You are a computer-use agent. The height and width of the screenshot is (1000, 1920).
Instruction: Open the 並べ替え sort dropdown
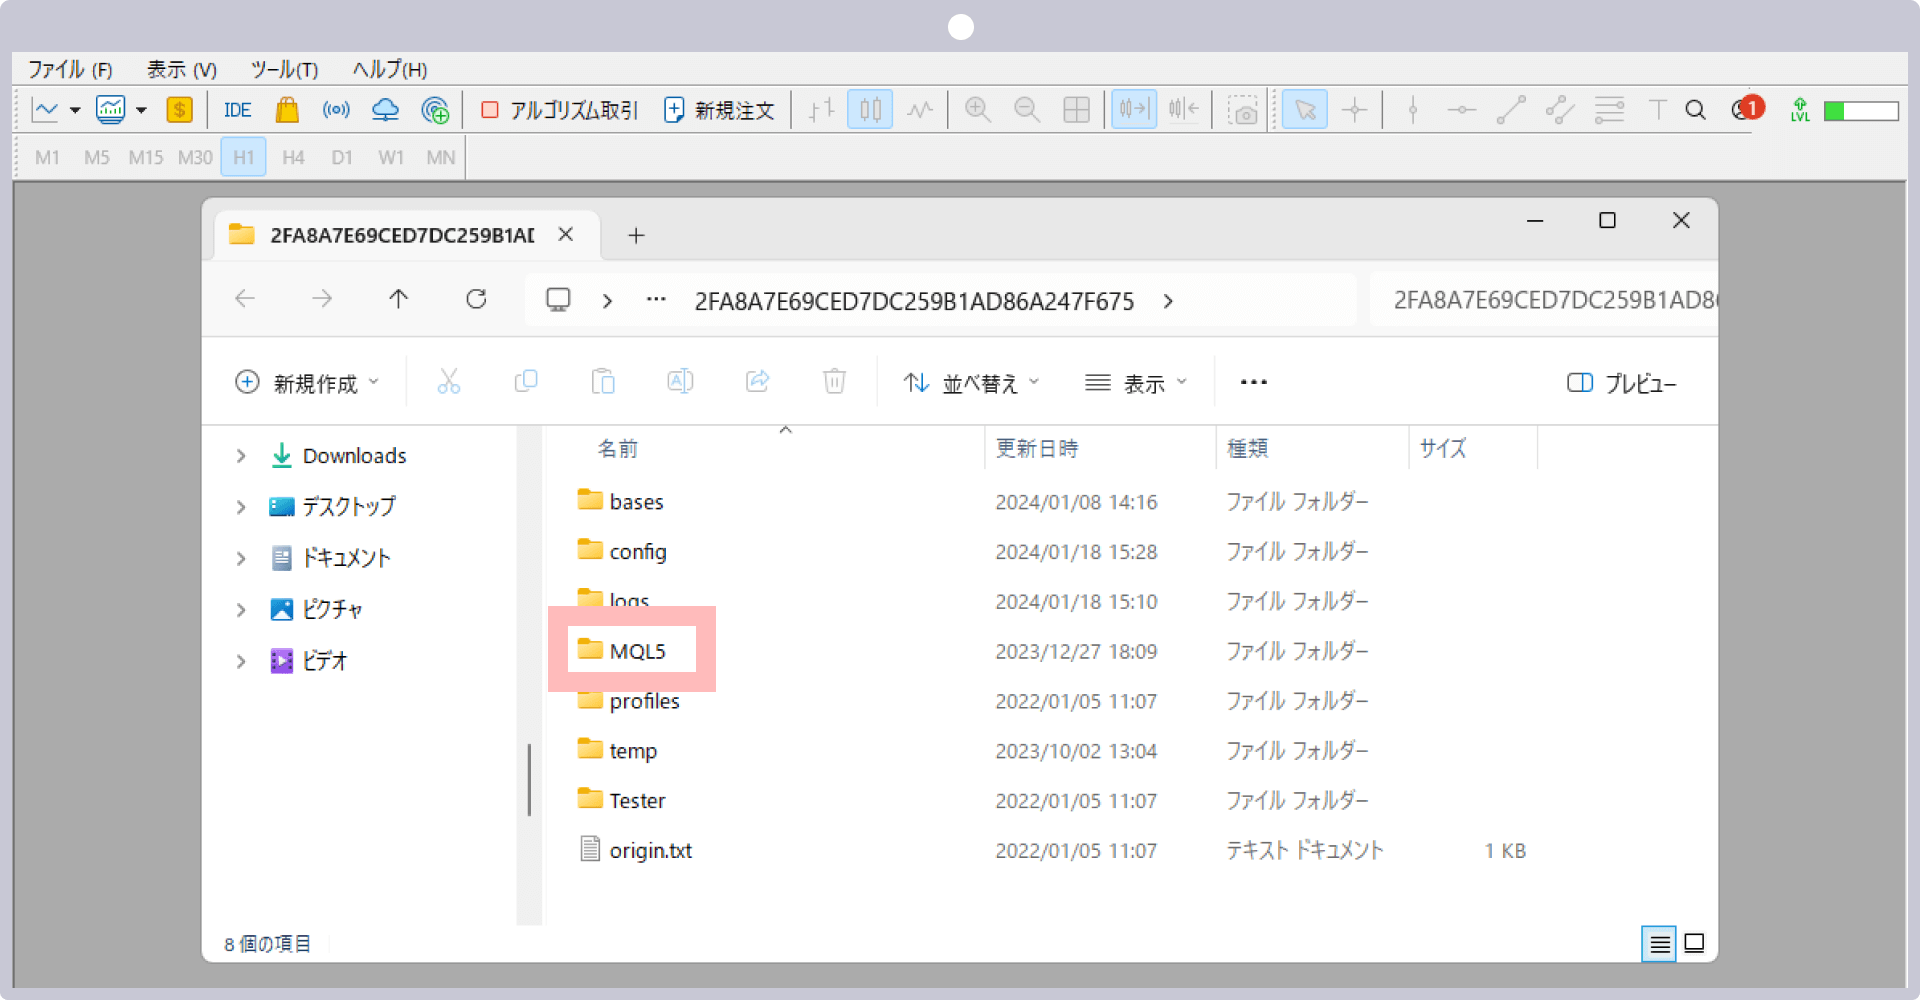click(972, 383)
